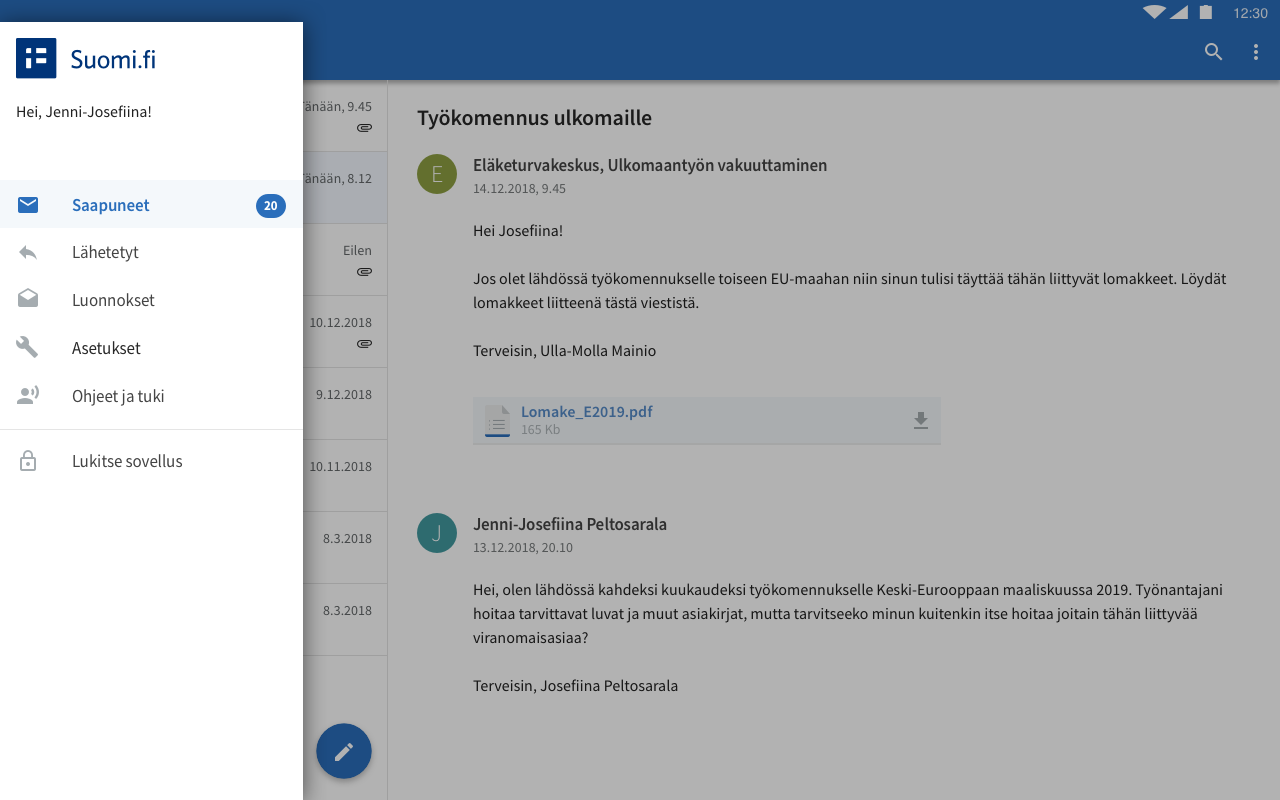
Task: Open the Asetukset menu item
Action: tap(151, 348)
